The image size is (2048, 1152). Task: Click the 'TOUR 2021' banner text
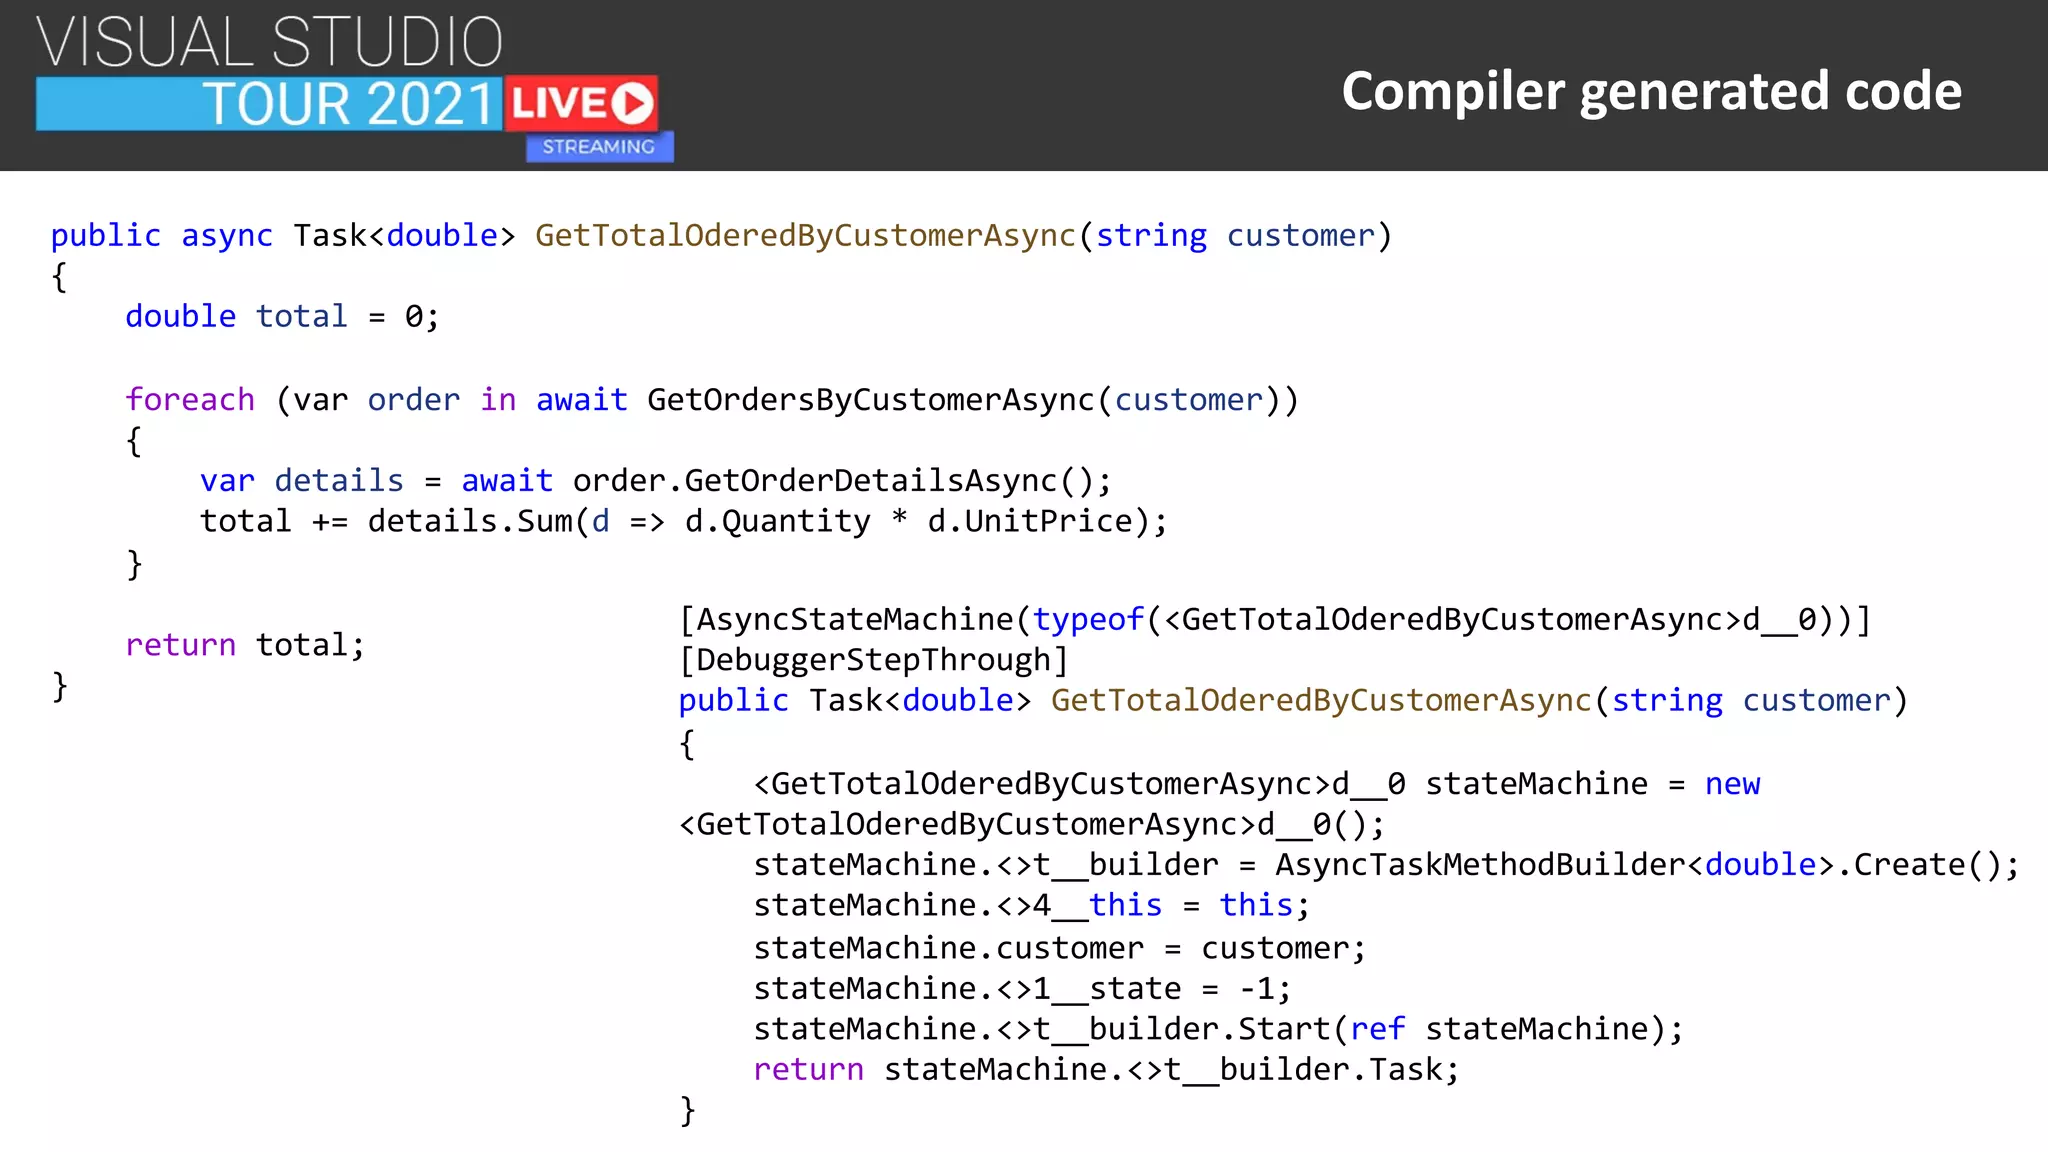coord(350,104)
